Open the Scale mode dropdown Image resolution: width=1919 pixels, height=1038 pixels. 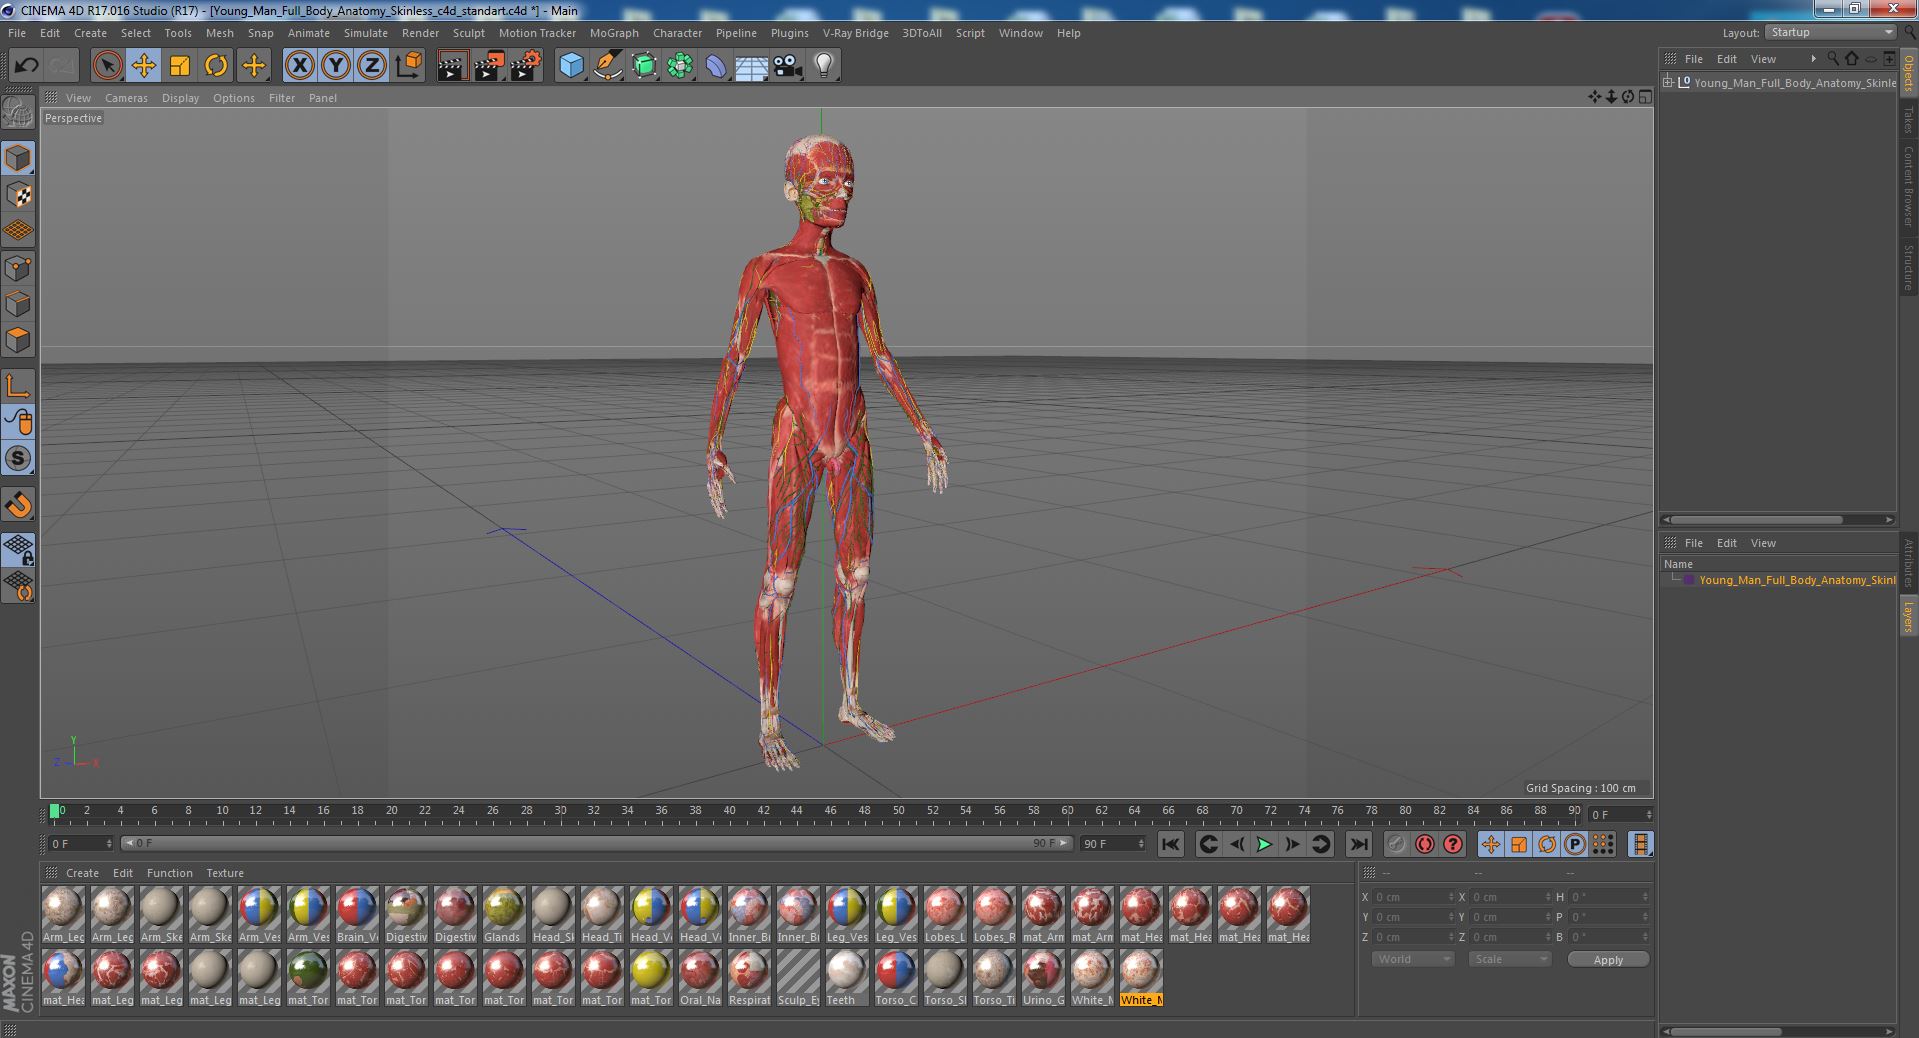tap(1508, 959)
